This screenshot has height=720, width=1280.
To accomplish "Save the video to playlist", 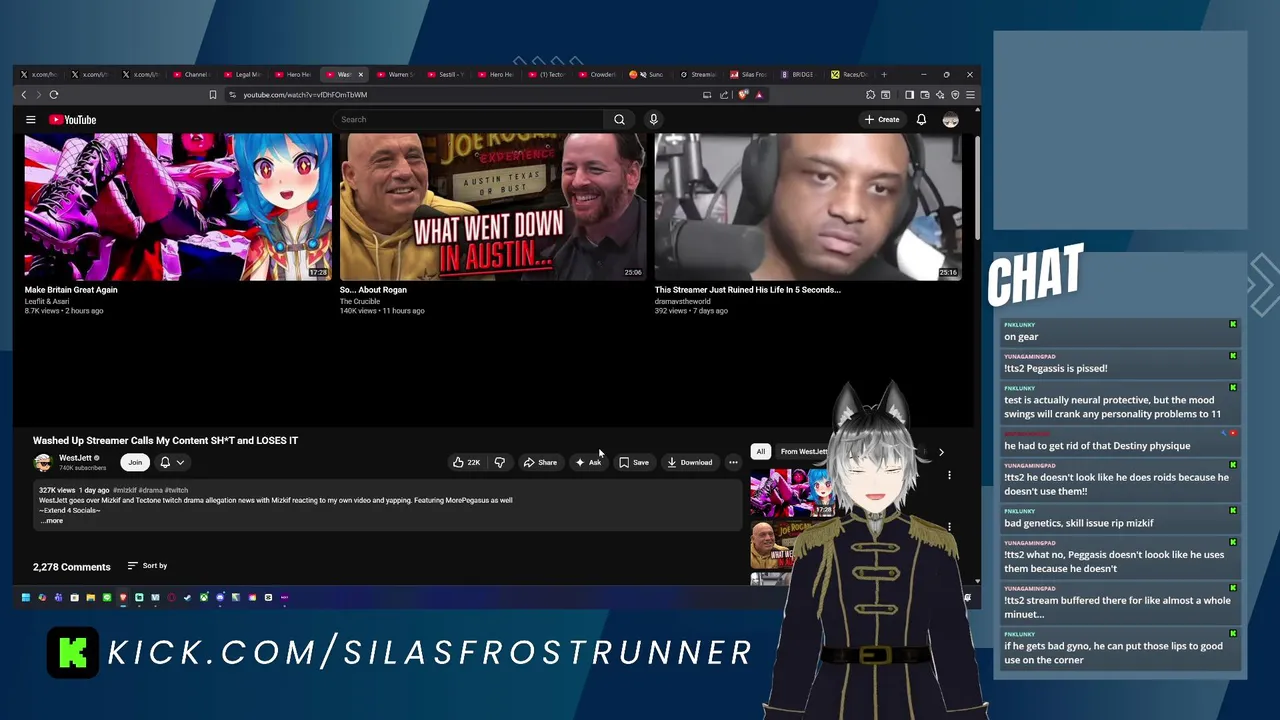I will pos(634,462).
